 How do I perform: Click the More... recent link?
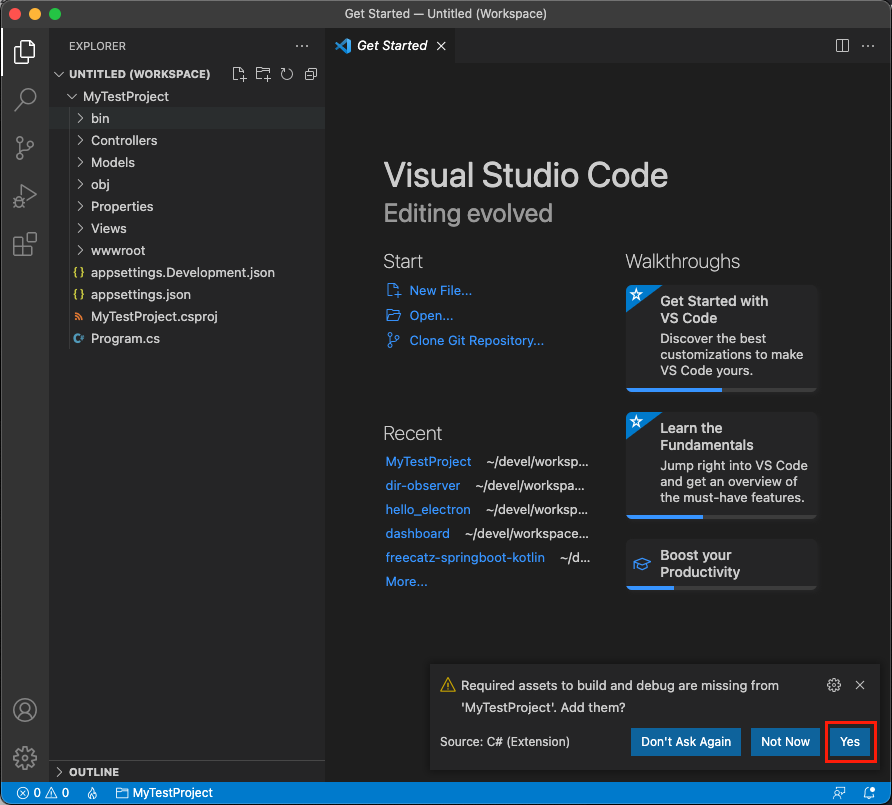click(x=406, y=581)
